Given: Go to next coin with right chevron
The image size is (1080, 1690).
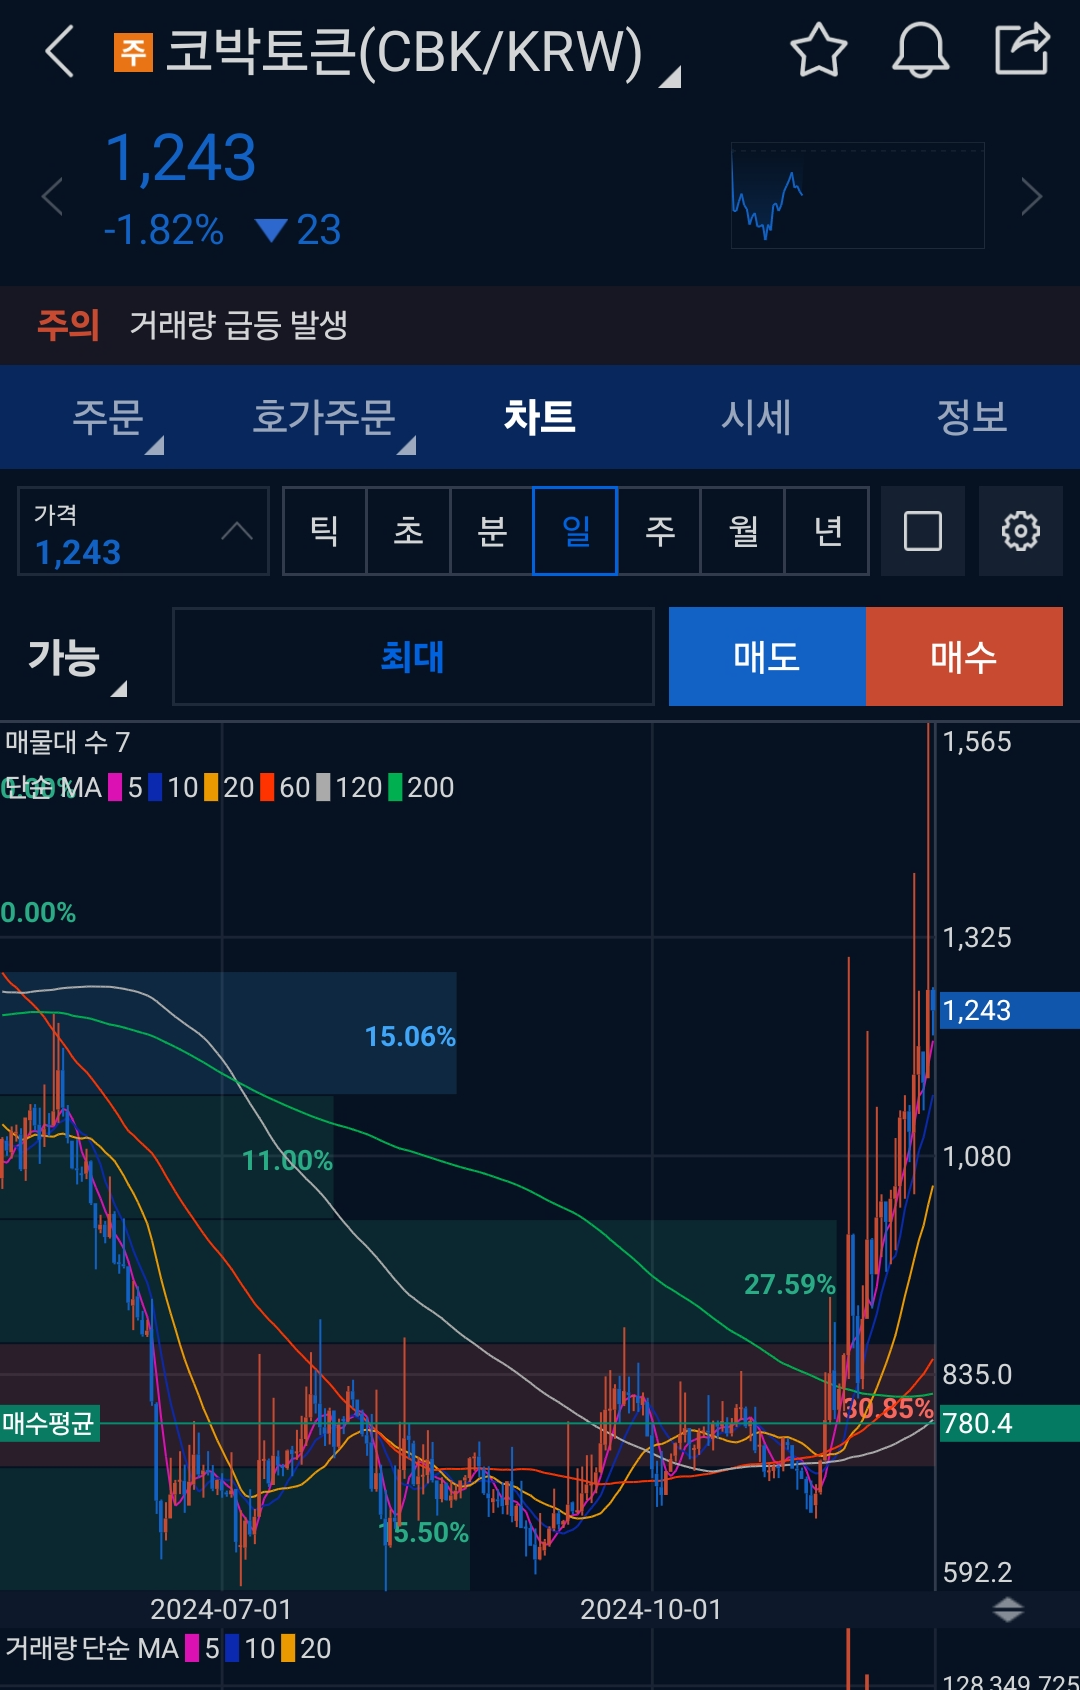Looking at the screenshot, I should (x=1031, y=196).
